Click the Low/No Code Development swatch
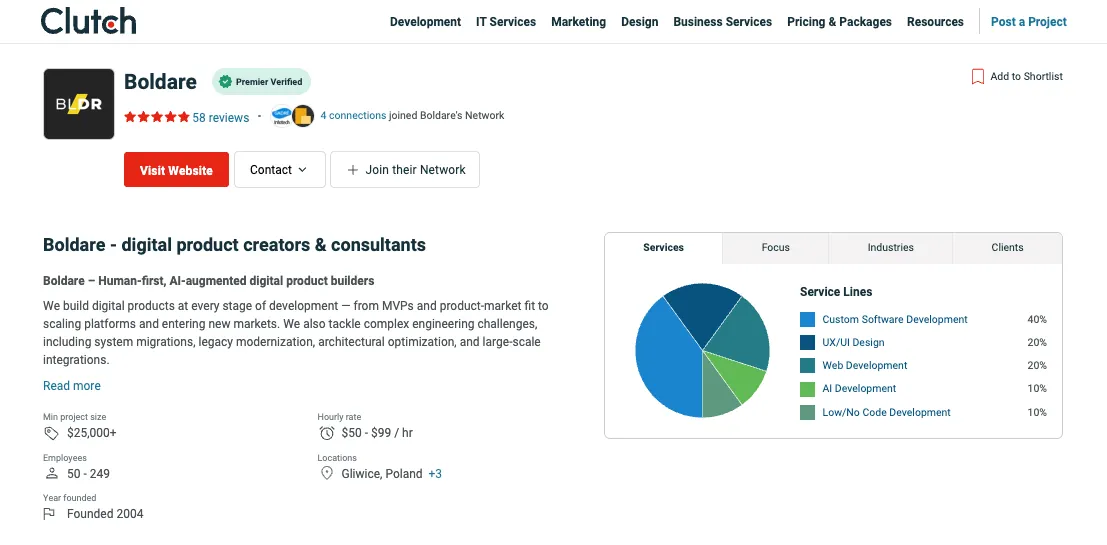Image resolution: width=1107 pixels, height=545 pixels. (808, 412)
